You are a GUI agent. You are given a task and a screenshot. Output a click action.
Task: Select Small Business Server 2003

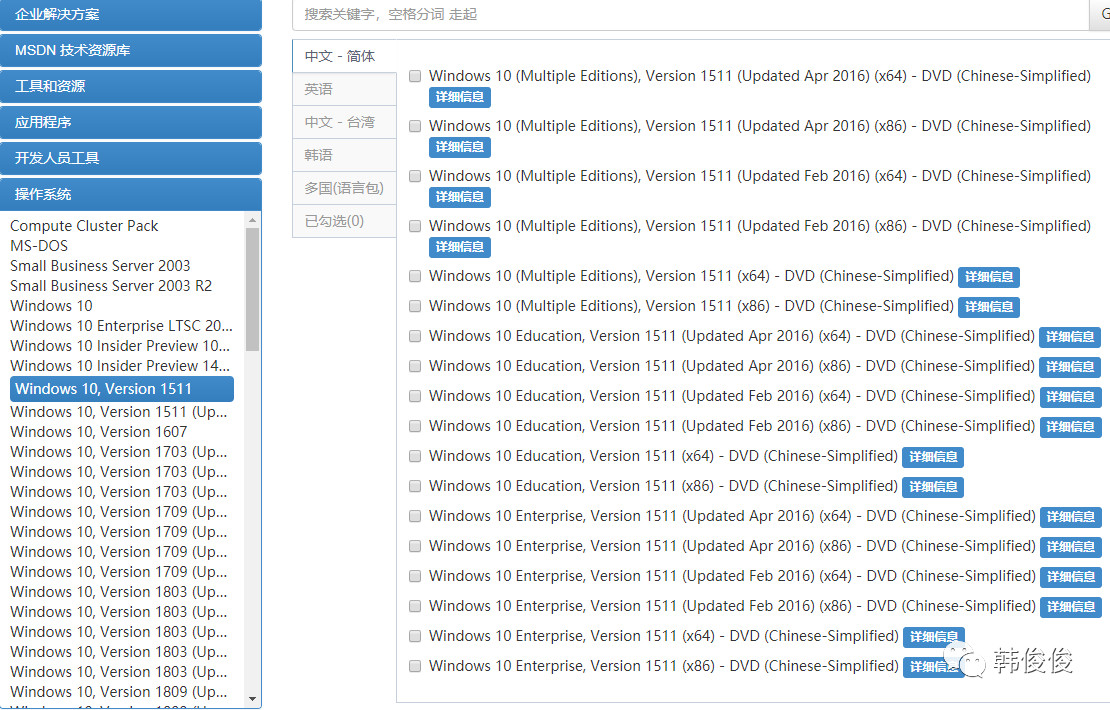coord(100,266)
